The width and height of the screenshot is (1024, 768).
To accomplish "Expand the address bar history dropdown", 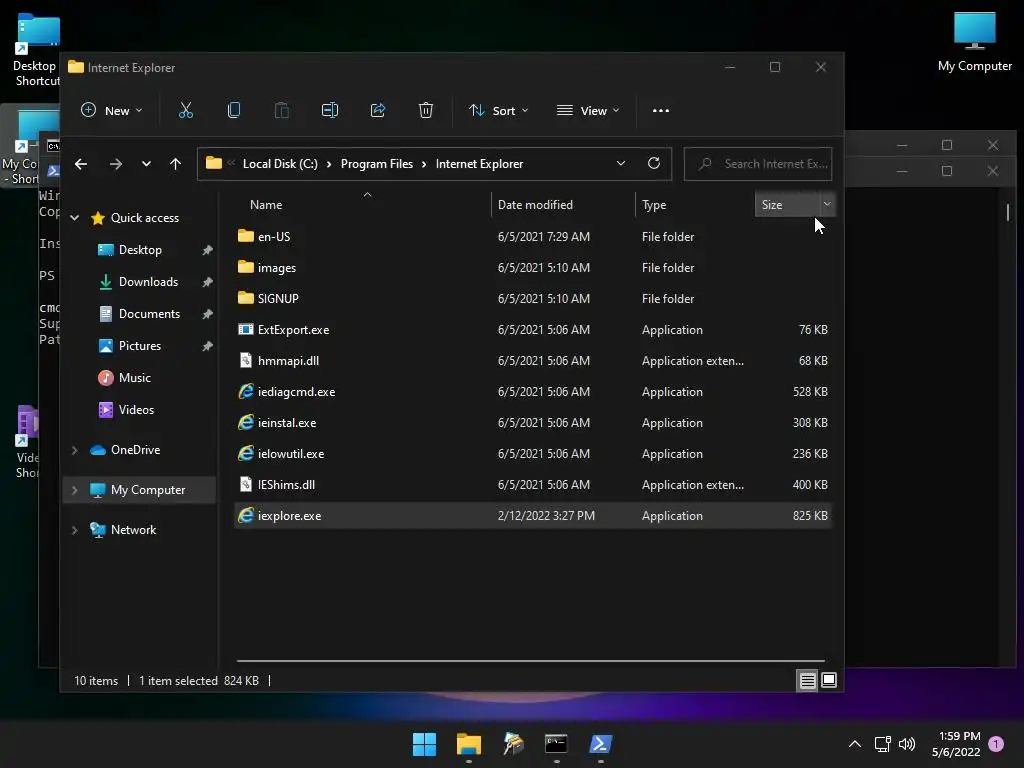I will click(x=621, y=163).
